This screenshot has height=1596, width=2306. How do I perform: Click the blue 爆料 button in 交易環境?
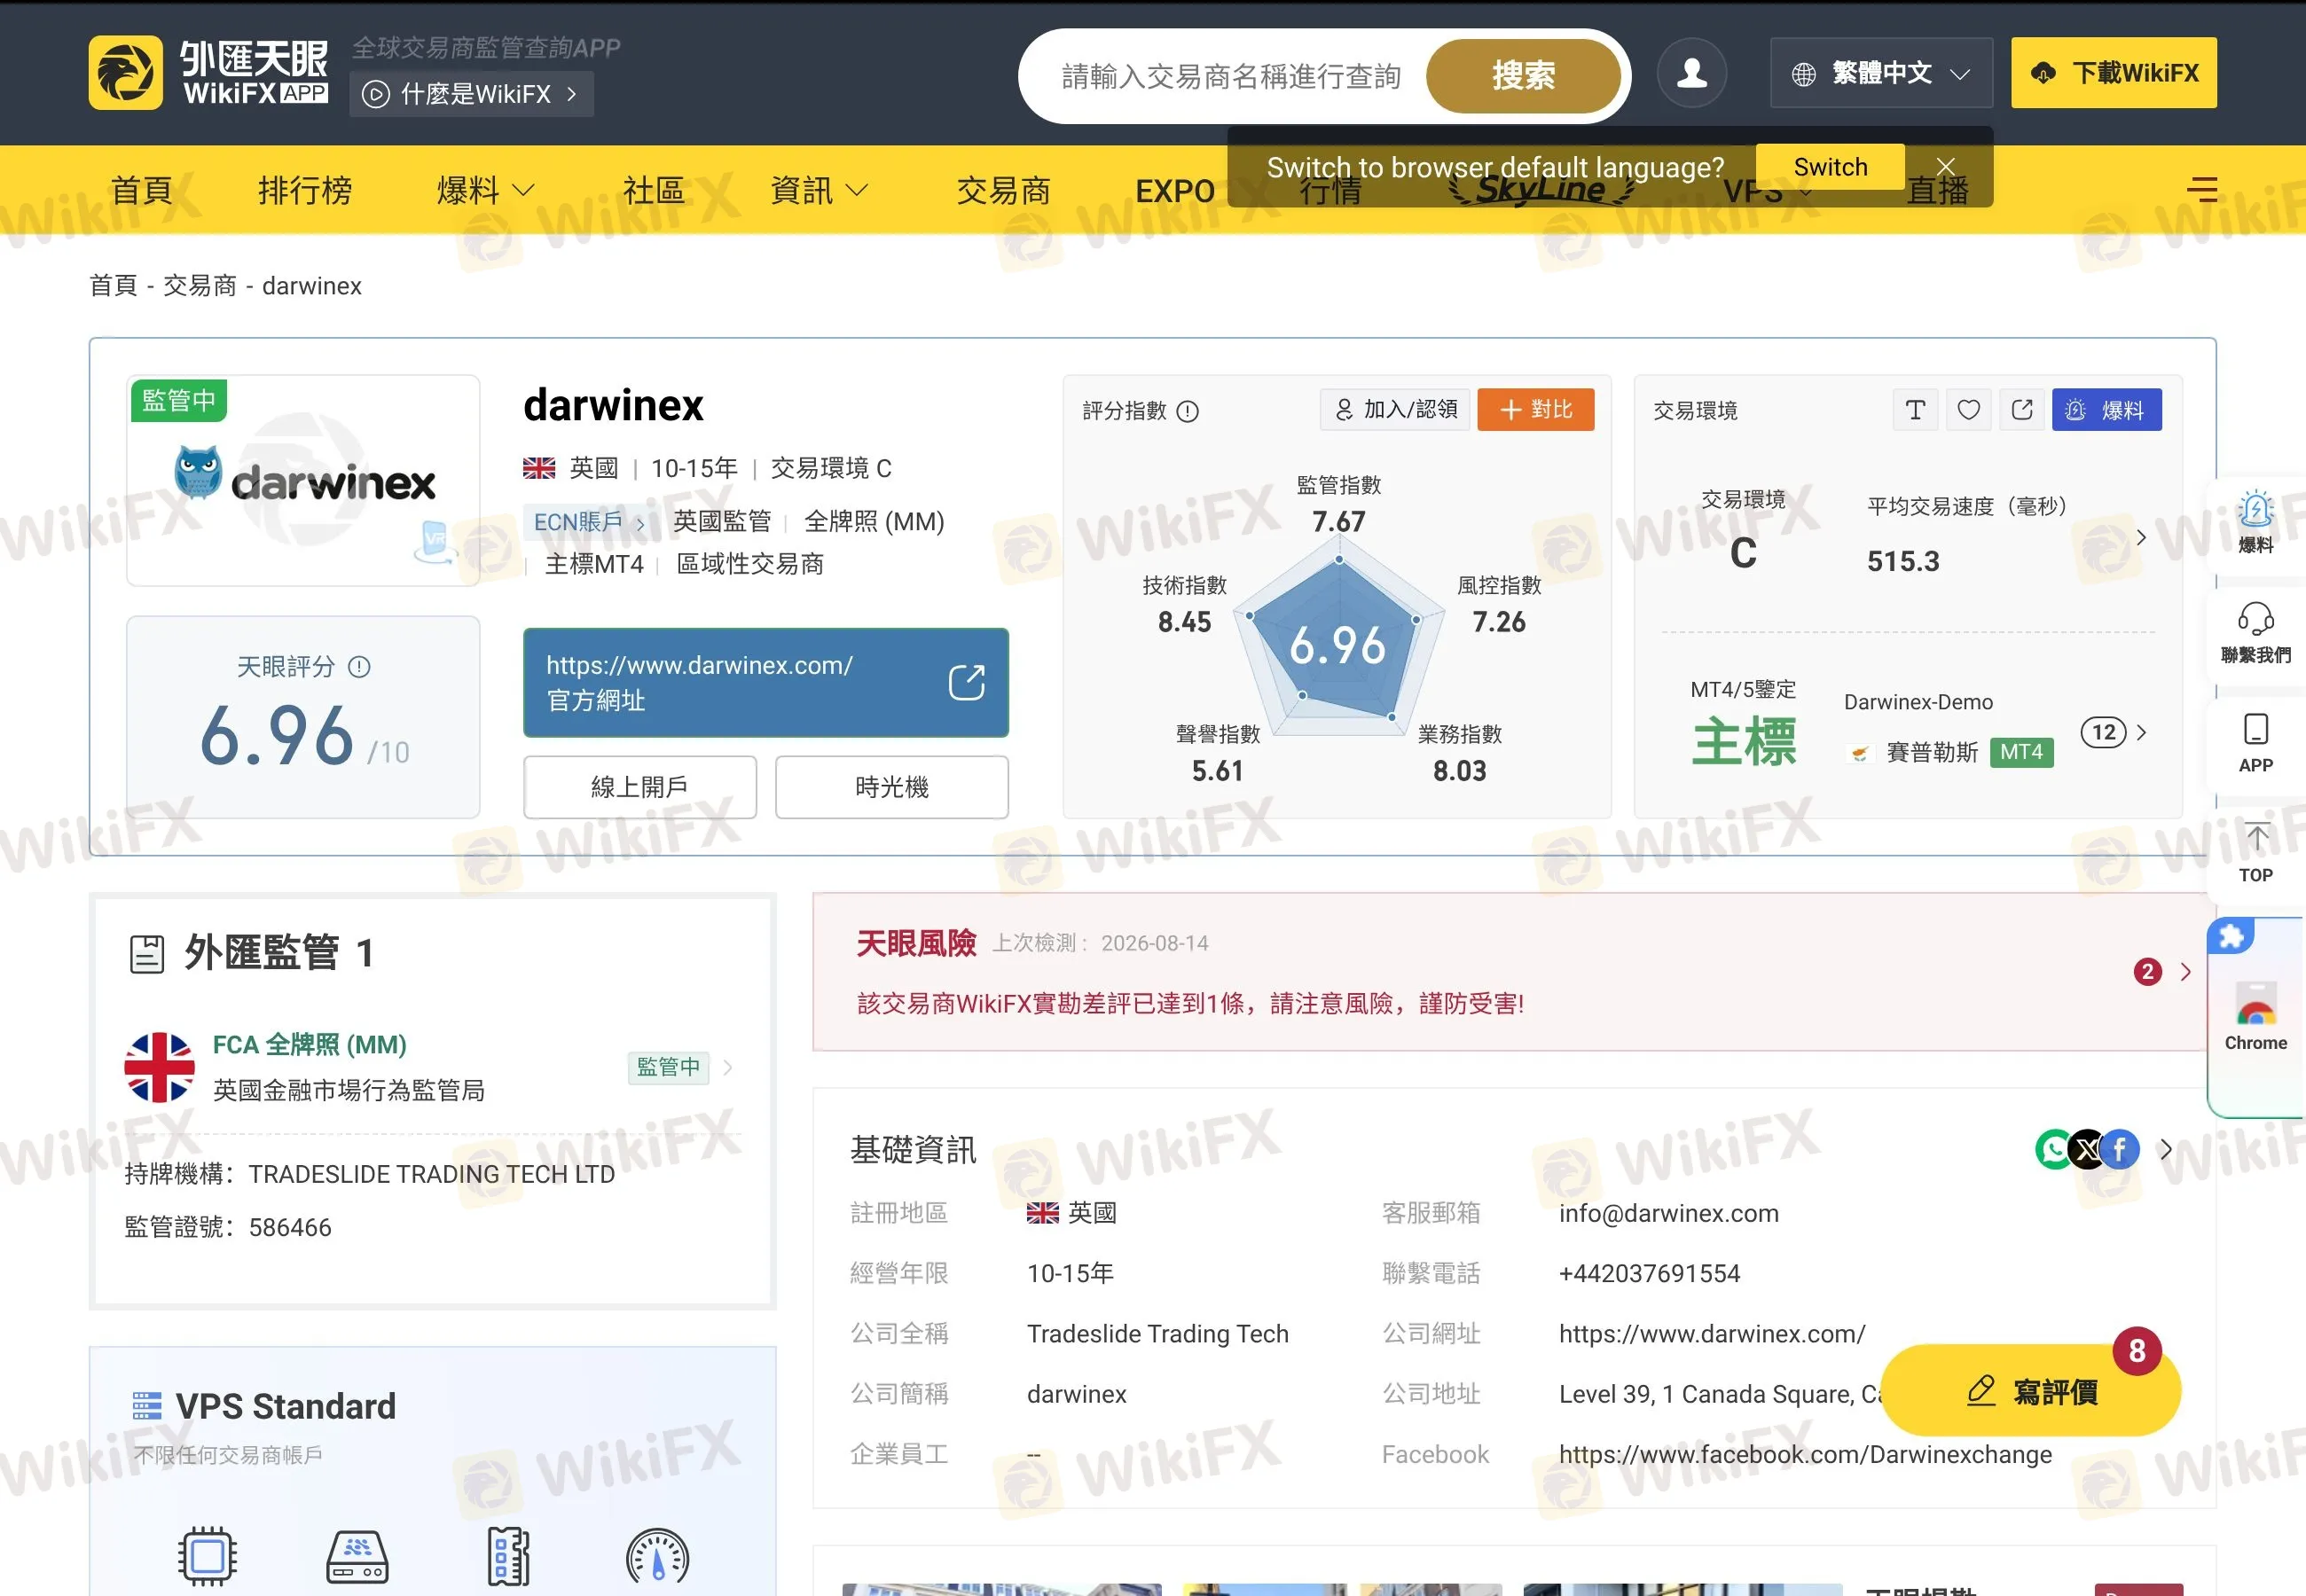(x=2107, y=410)
